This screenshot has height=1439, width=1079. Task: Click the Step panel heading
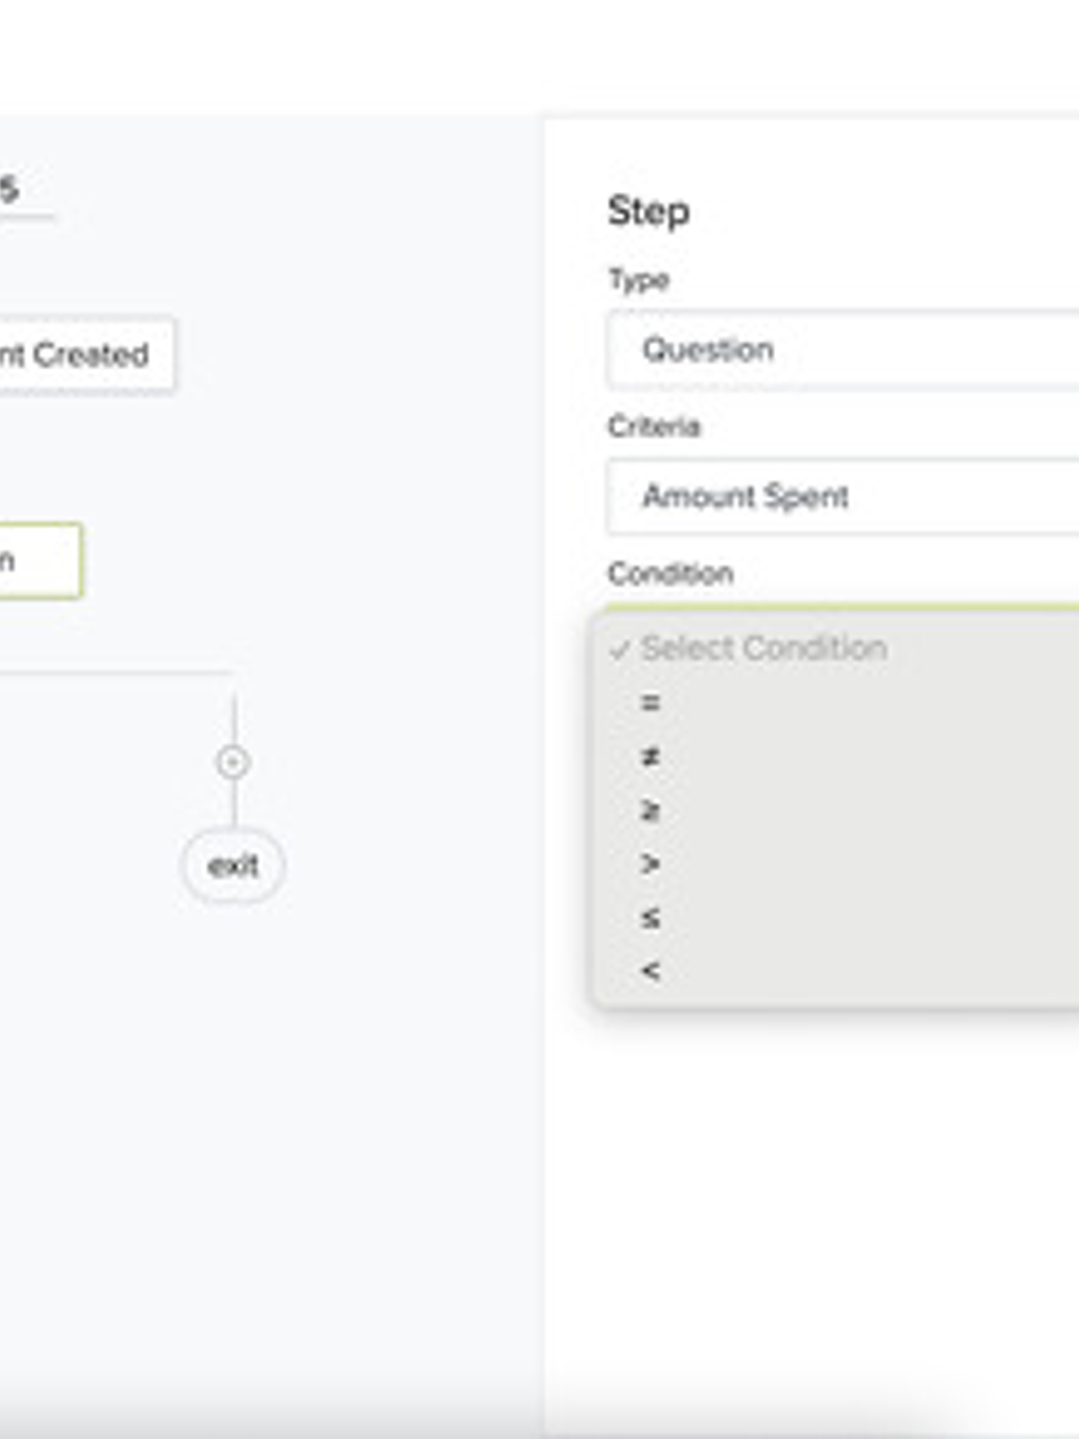(x=648, y=211)
